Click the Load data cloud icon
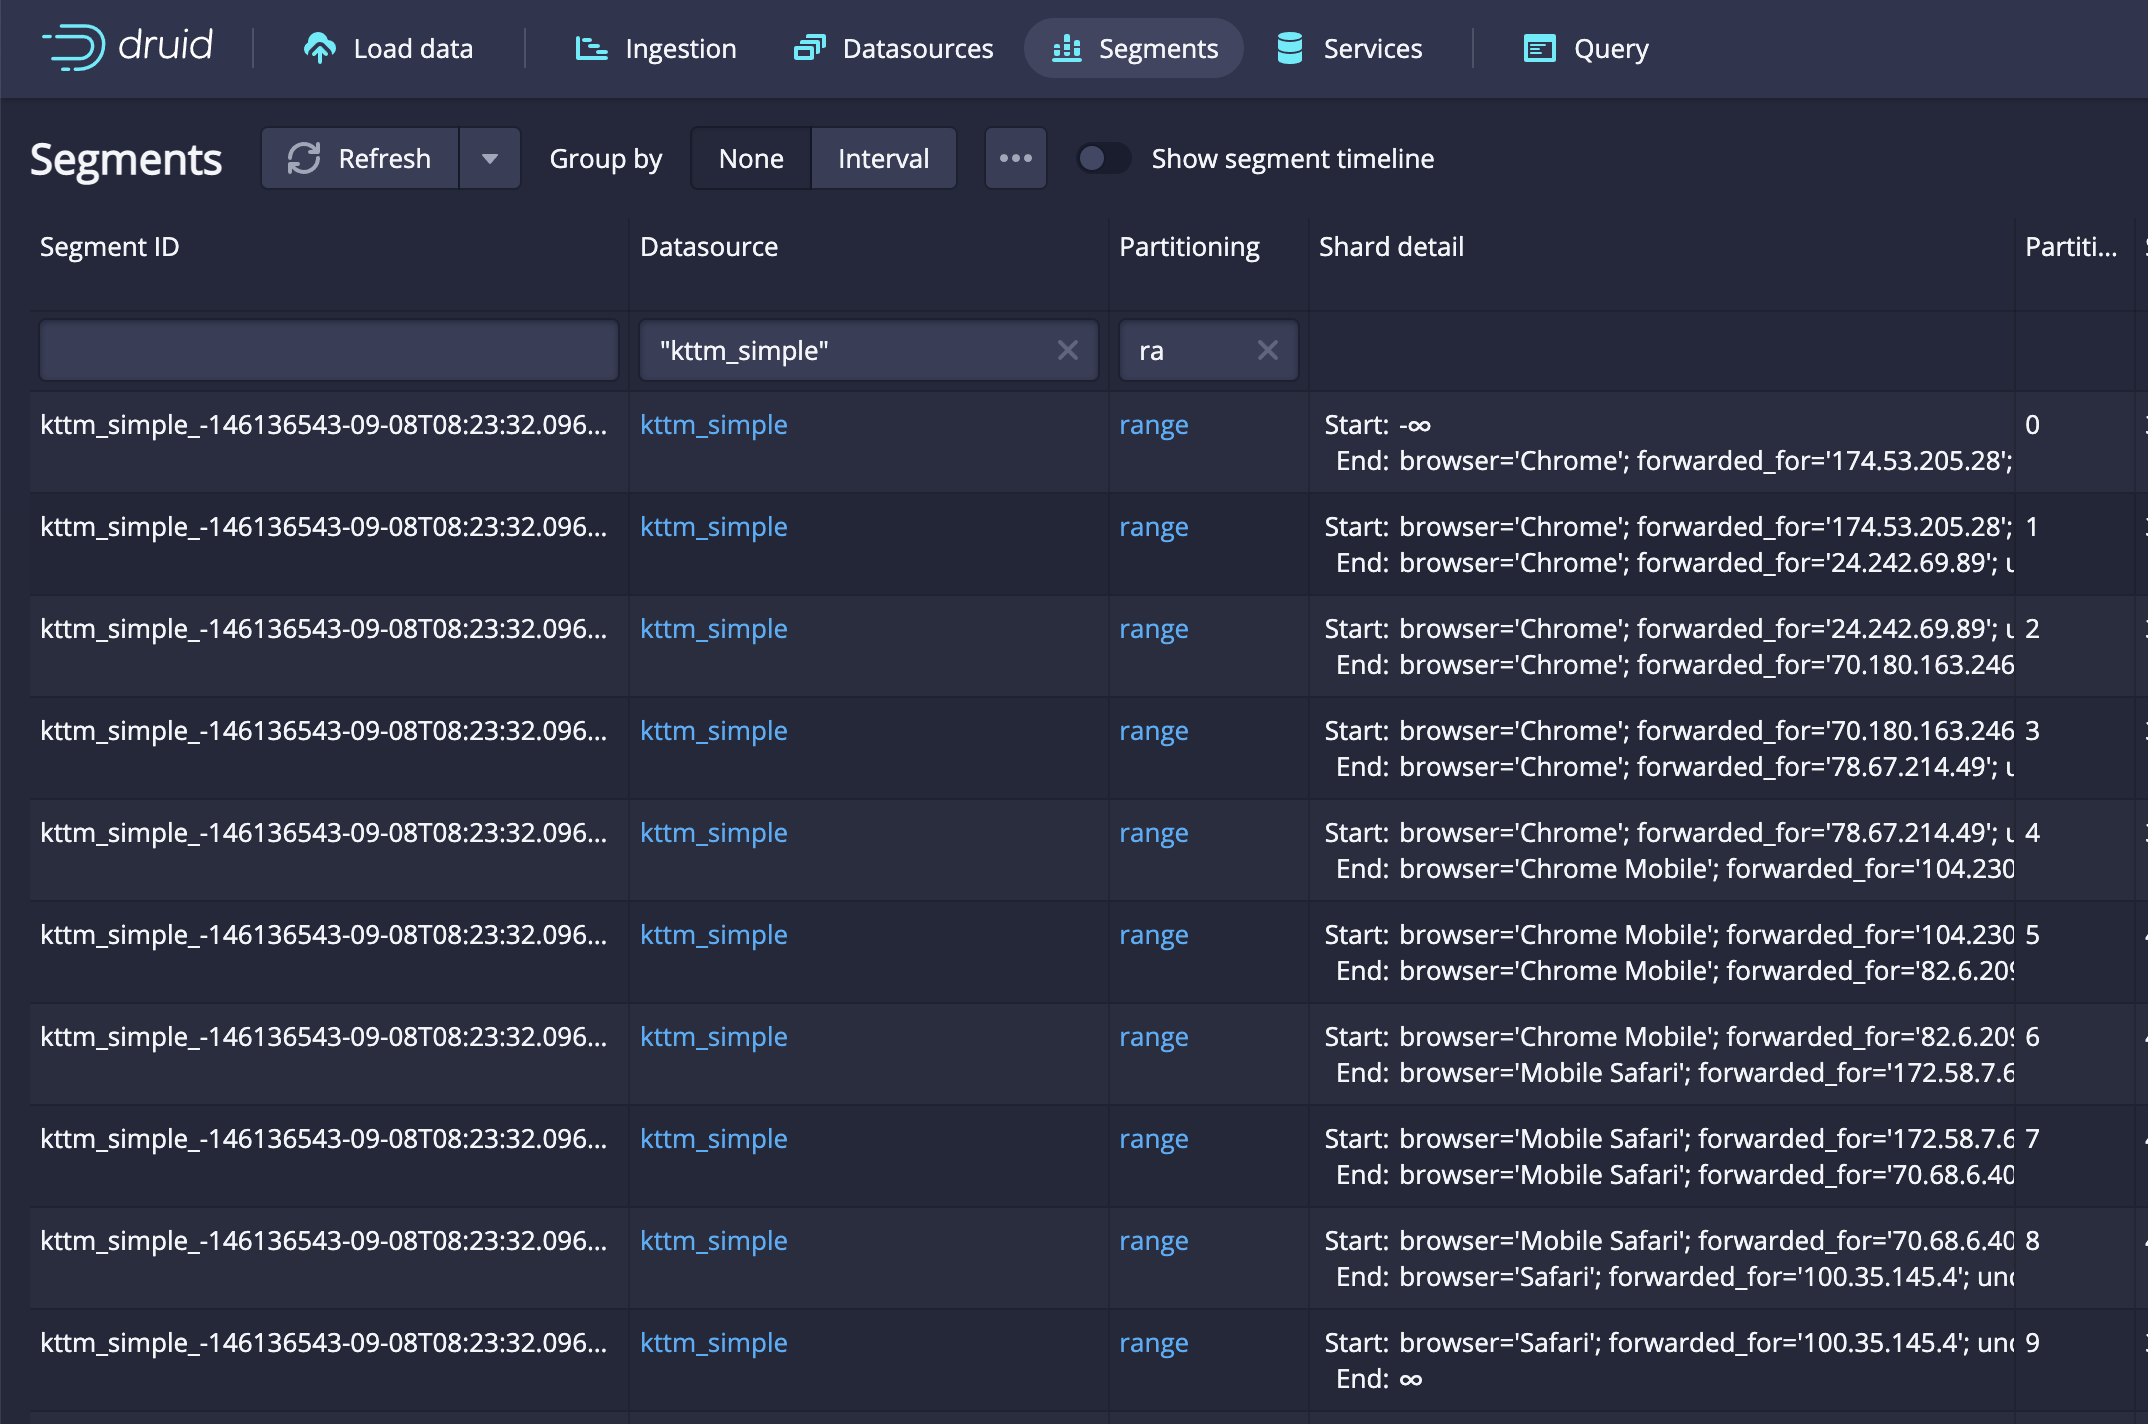This screenshot has height=1424, width=2148. (x=319, y=48)
